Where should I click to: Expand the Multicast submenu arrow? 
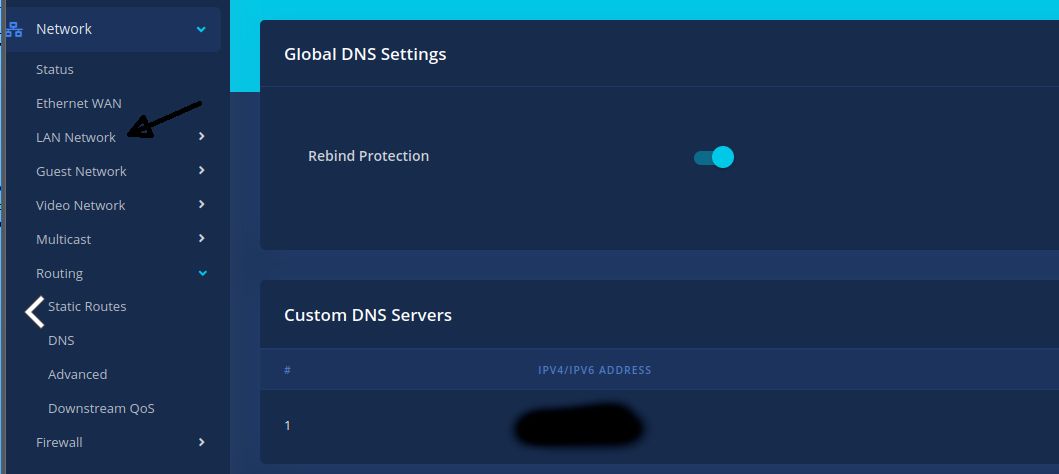pyautogui.click(x=202, y=239)
